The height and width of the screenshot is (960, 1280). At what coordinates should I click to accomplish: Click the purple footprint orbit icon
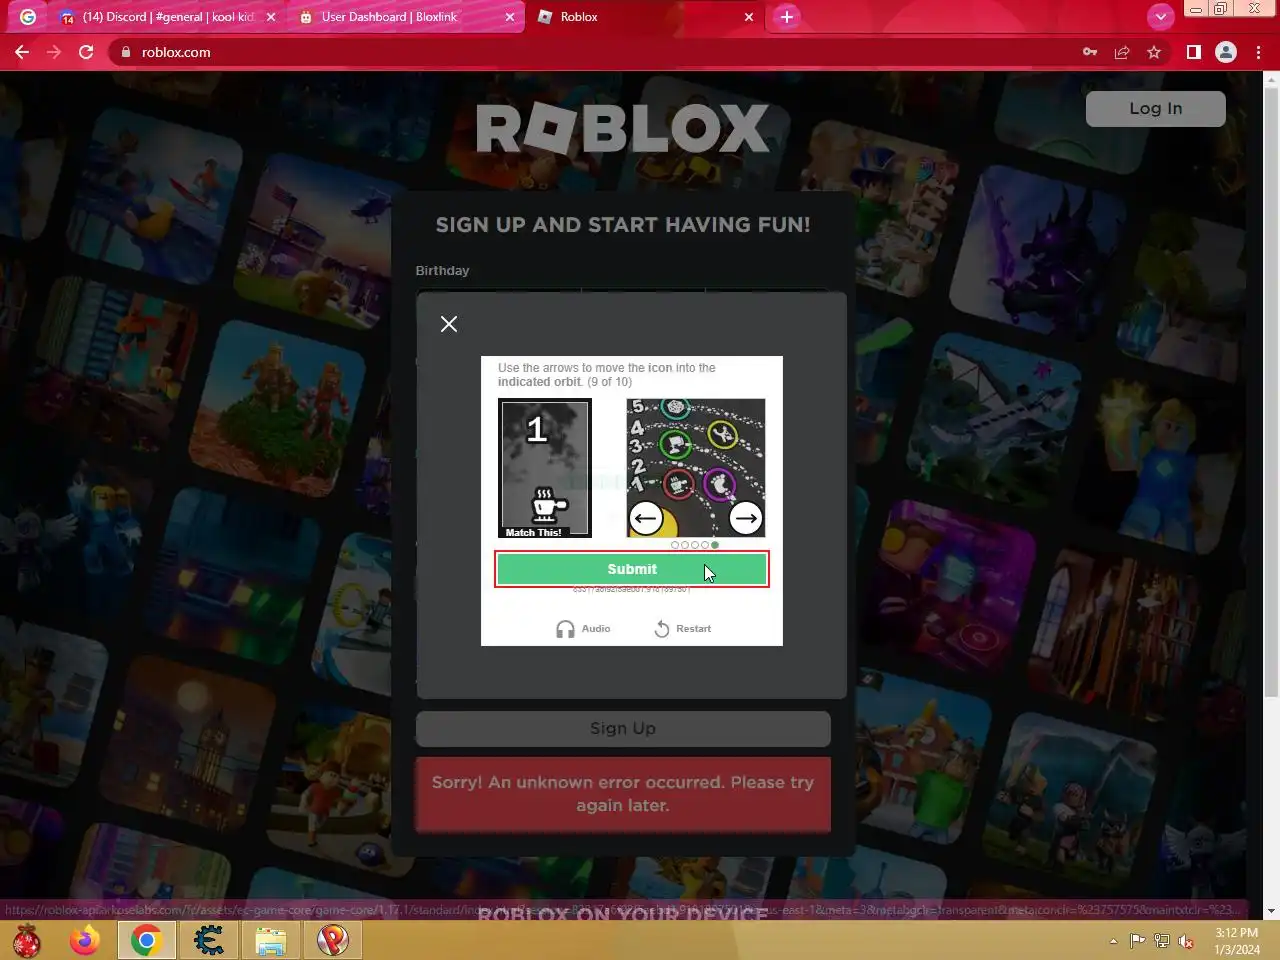[x=719, y=485]
